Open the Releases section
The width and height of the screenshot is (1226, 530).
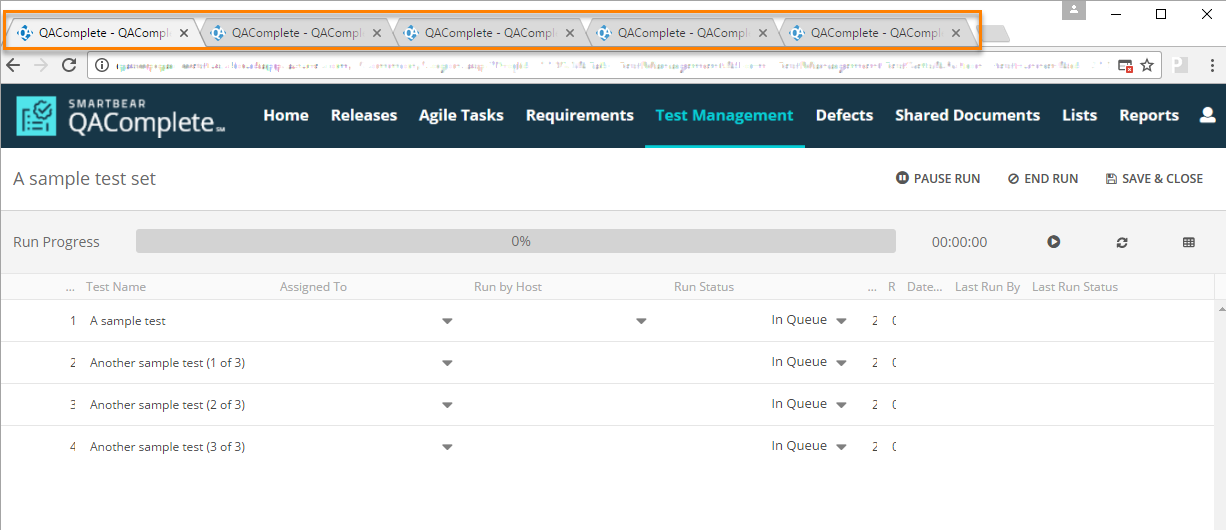pos(364,116)
